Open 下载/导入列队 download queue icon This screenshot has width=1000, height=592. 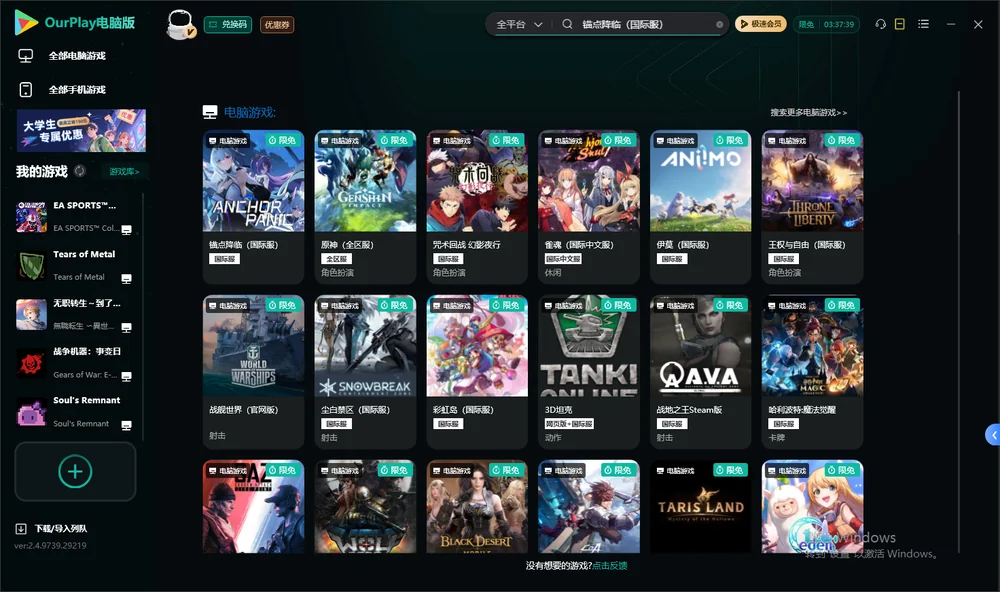click(21, 528)
